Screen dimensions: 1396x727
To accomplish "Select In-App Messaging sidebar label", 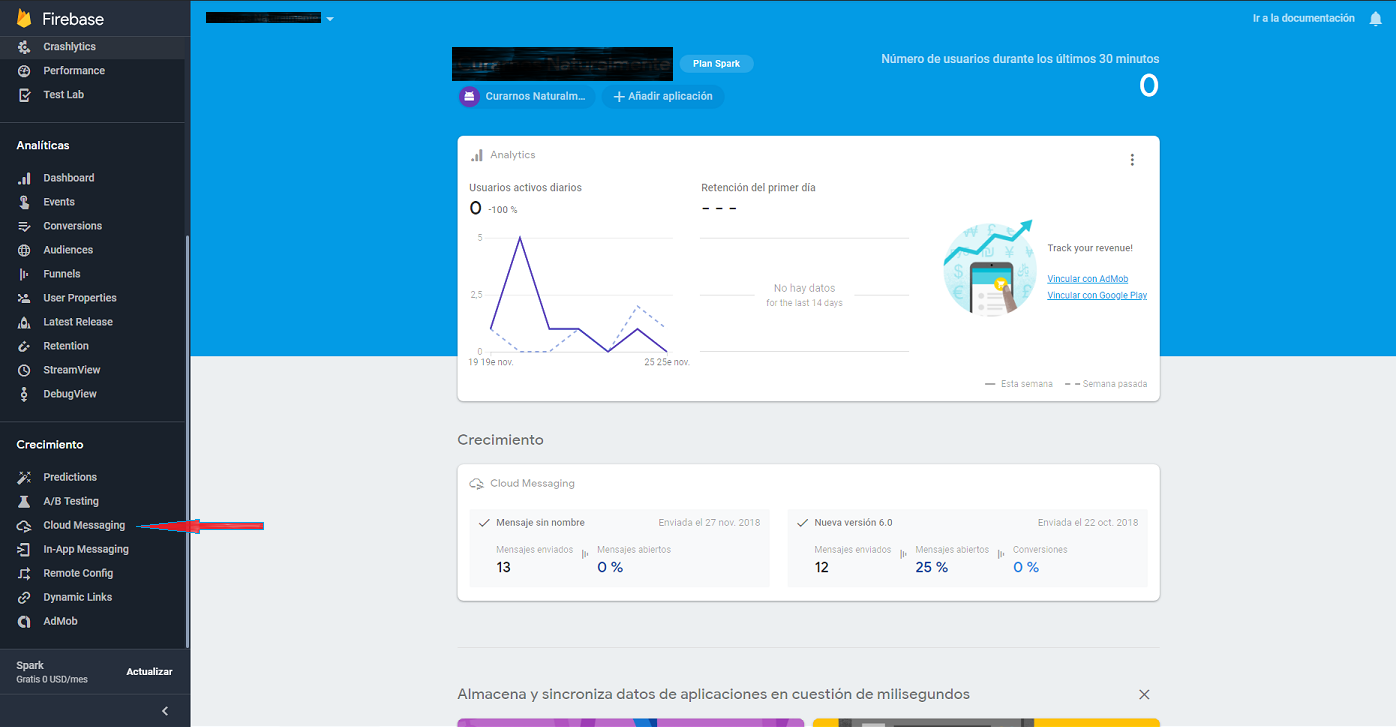I will [x=86, y=549].
